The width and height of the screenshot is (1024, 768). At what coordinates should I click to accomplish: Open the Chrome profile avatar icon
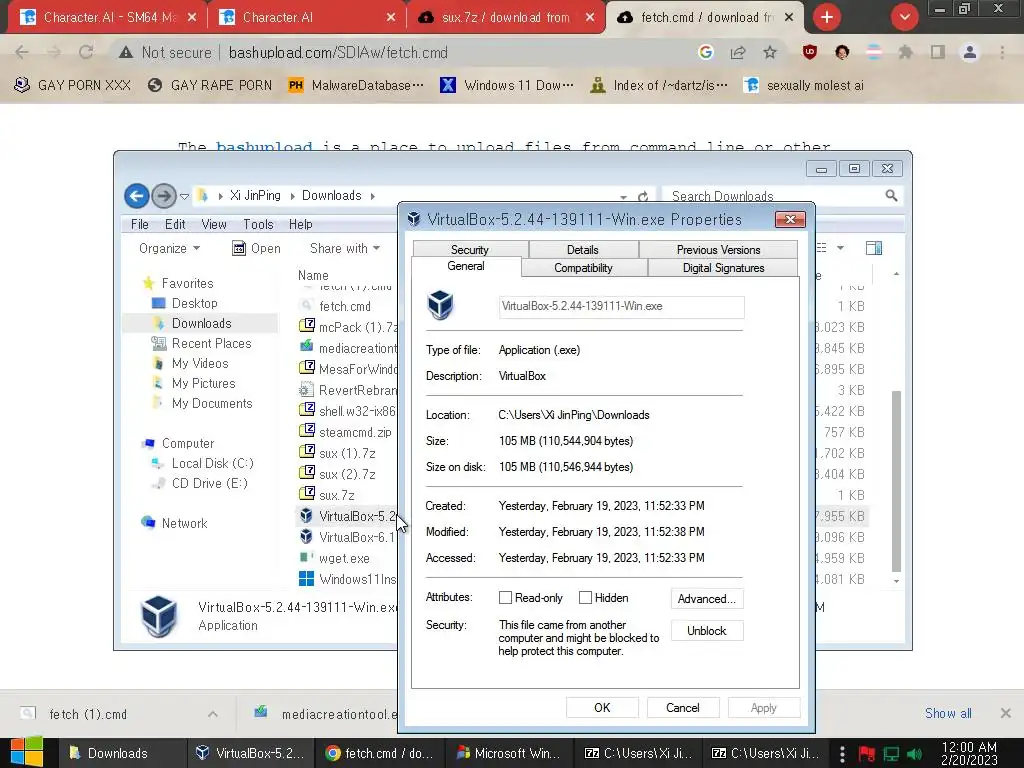point(970,52)
